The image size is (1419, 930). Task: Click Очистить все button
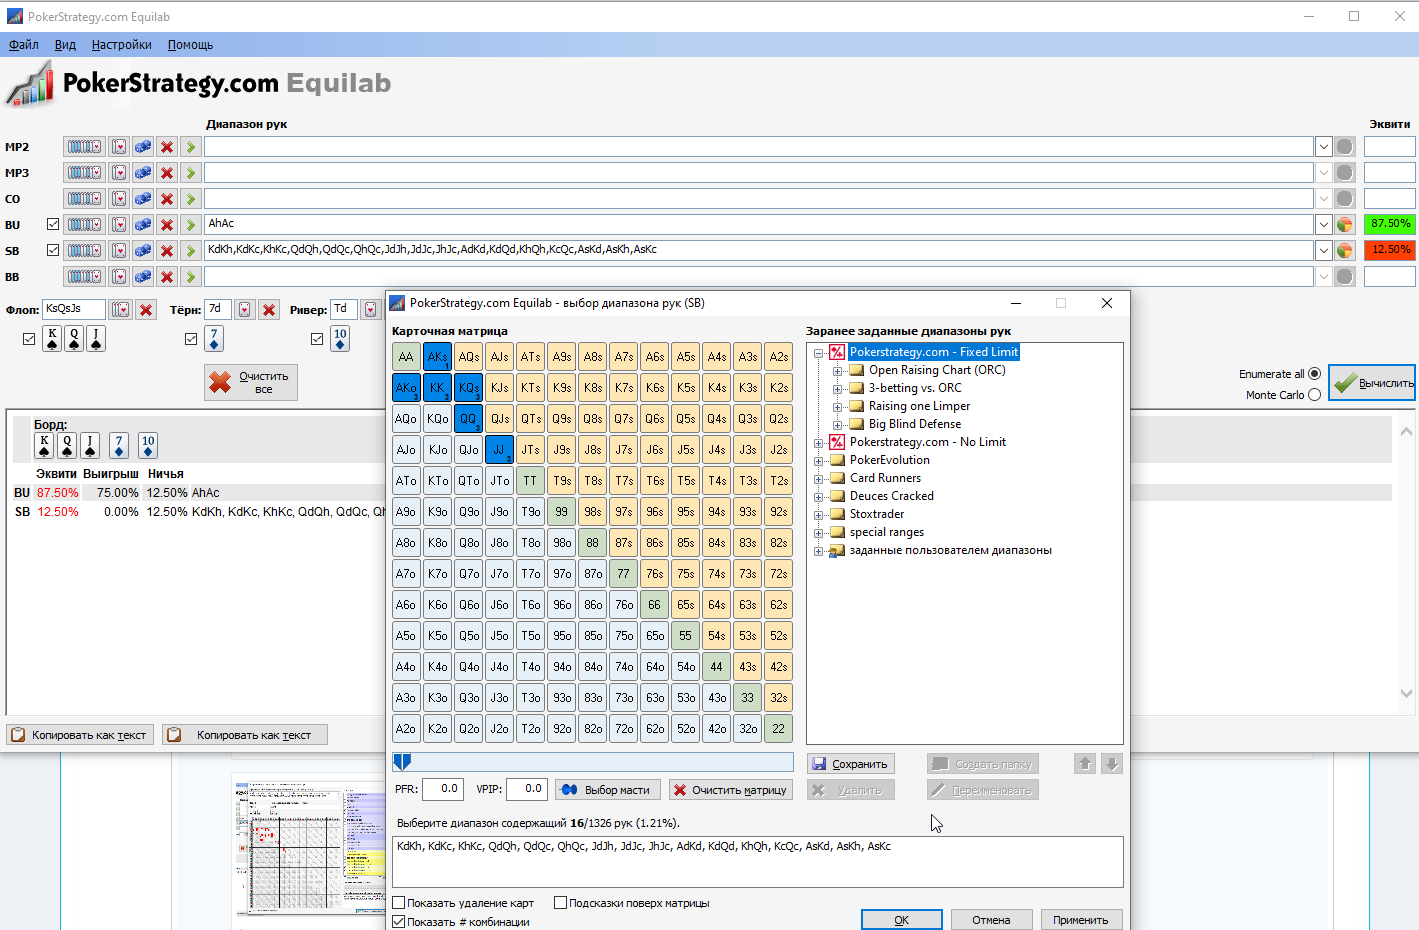251,382
